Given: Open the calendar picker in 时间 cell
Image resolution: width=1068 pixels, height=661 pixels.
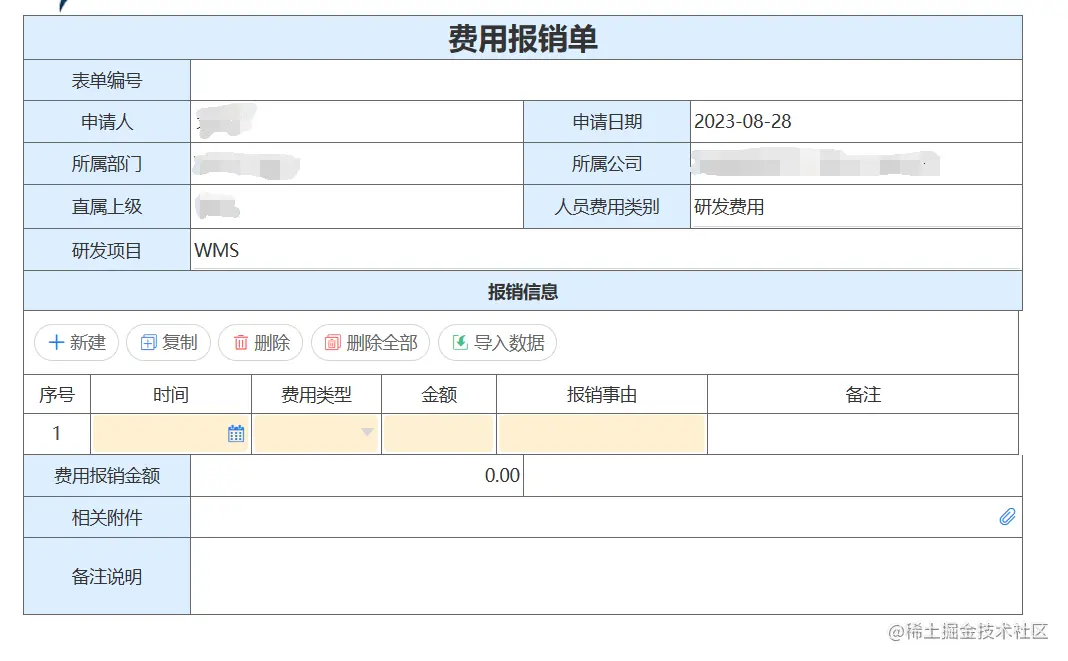Looking at the screenshot, I should pos(236,434).
